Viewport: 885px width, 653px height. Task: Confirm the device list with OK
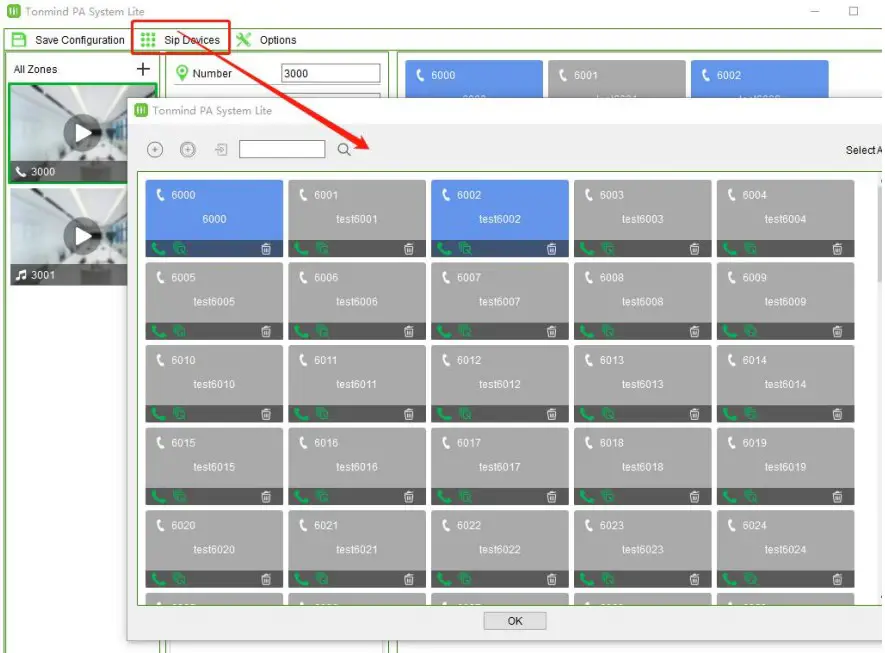[x=514, y=620]
